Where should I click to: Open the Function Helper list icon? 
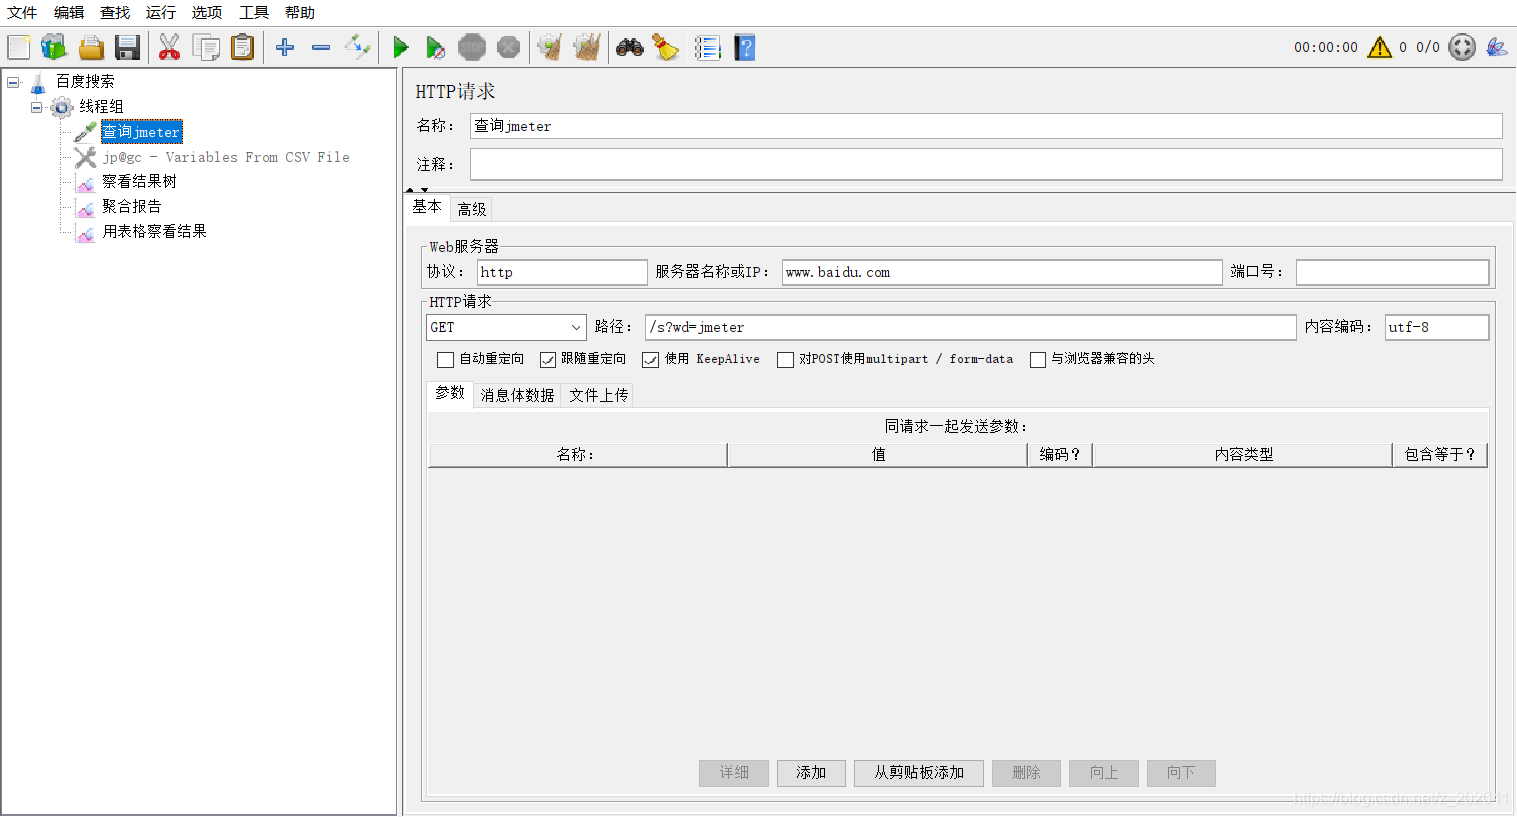707,47
